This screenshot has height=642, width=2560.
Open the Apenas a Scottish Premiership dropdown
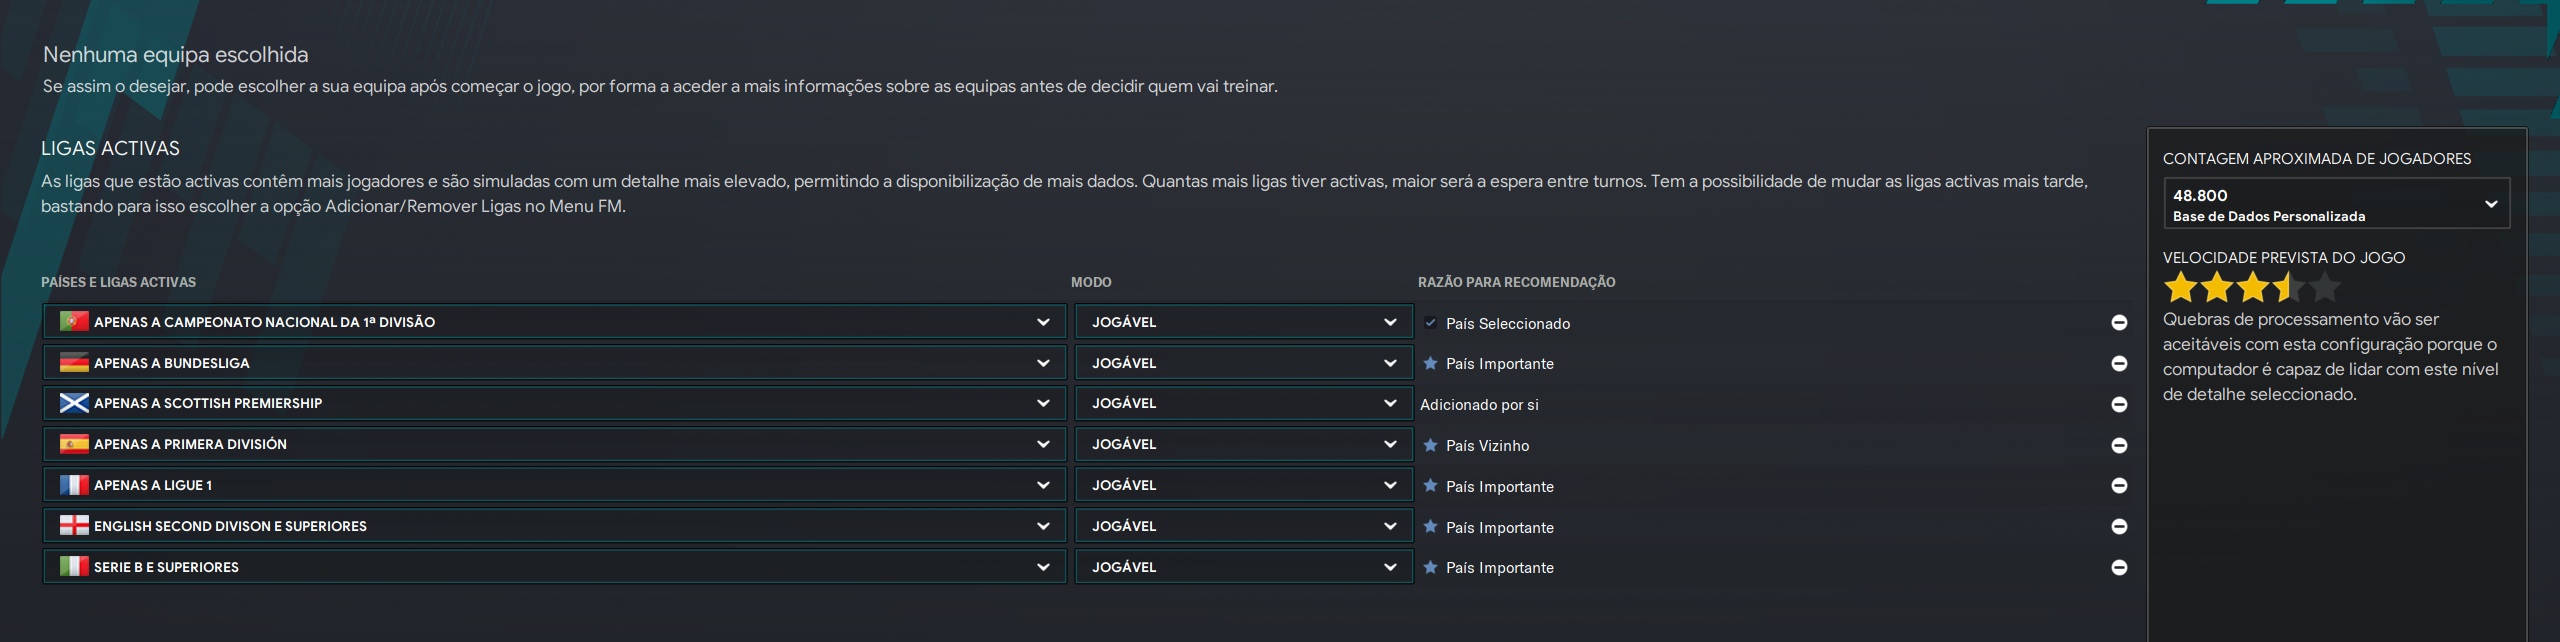click(555, 403)
